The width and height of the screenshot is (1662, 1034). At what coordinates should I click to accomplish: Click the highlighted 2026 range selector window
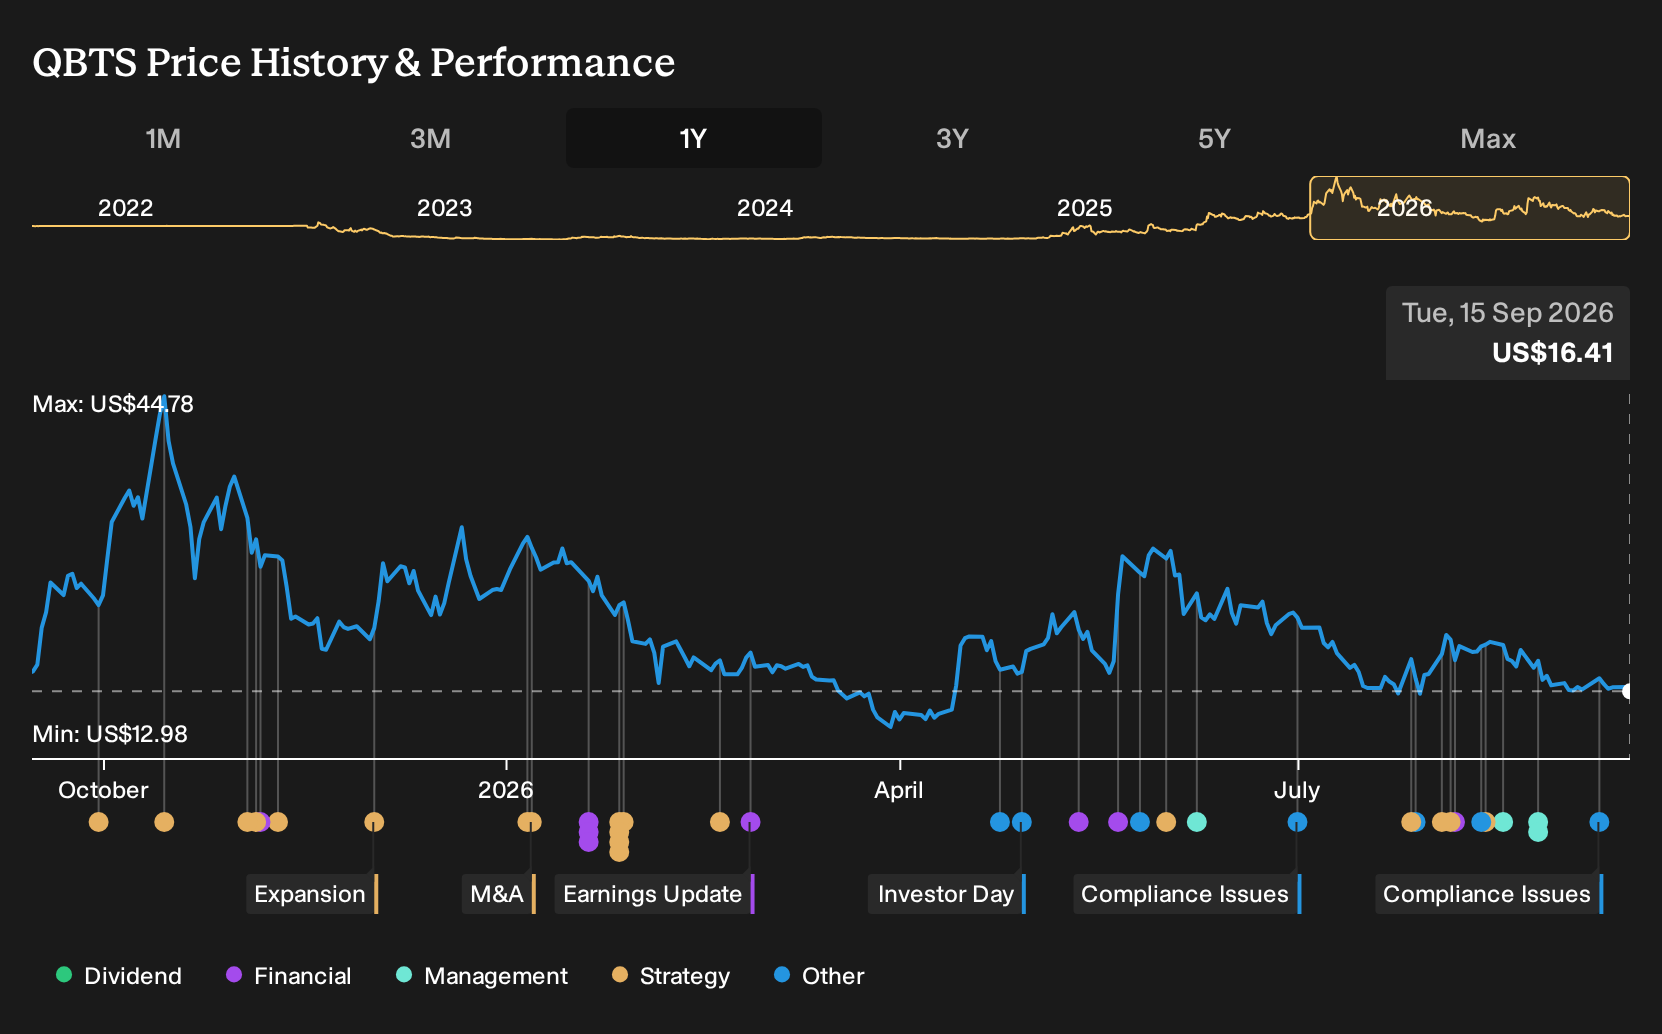click(1470, 208)
